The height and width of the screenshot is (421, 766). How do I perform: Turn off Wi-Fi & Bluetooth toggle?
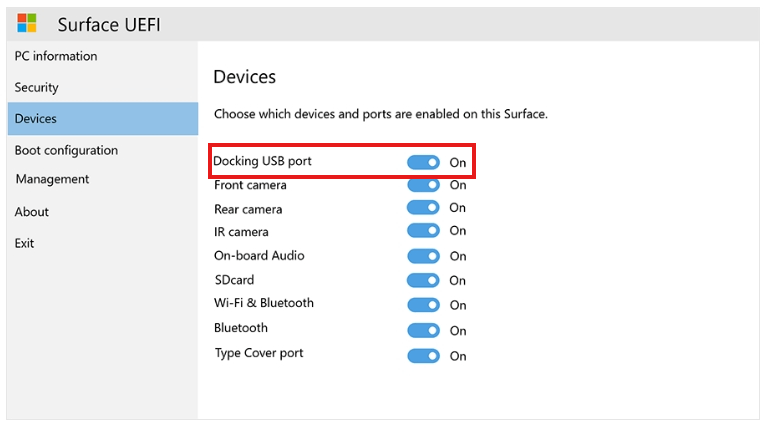(423, 305)
